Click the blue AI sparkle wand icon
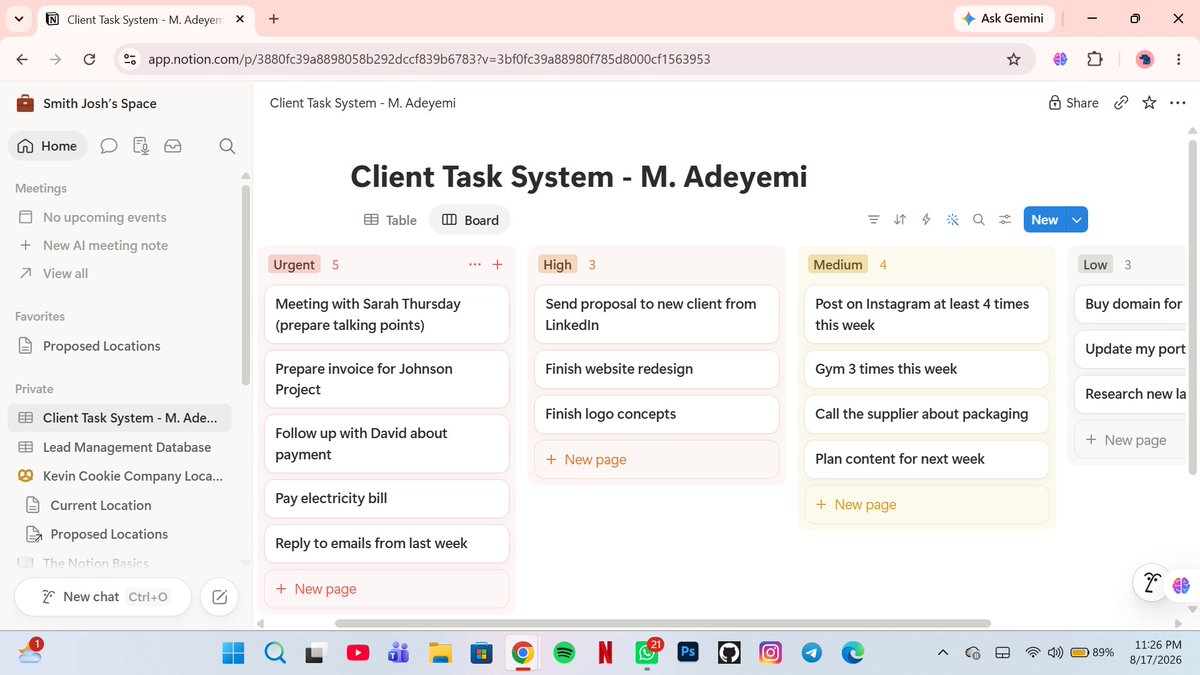 point(952,220)
